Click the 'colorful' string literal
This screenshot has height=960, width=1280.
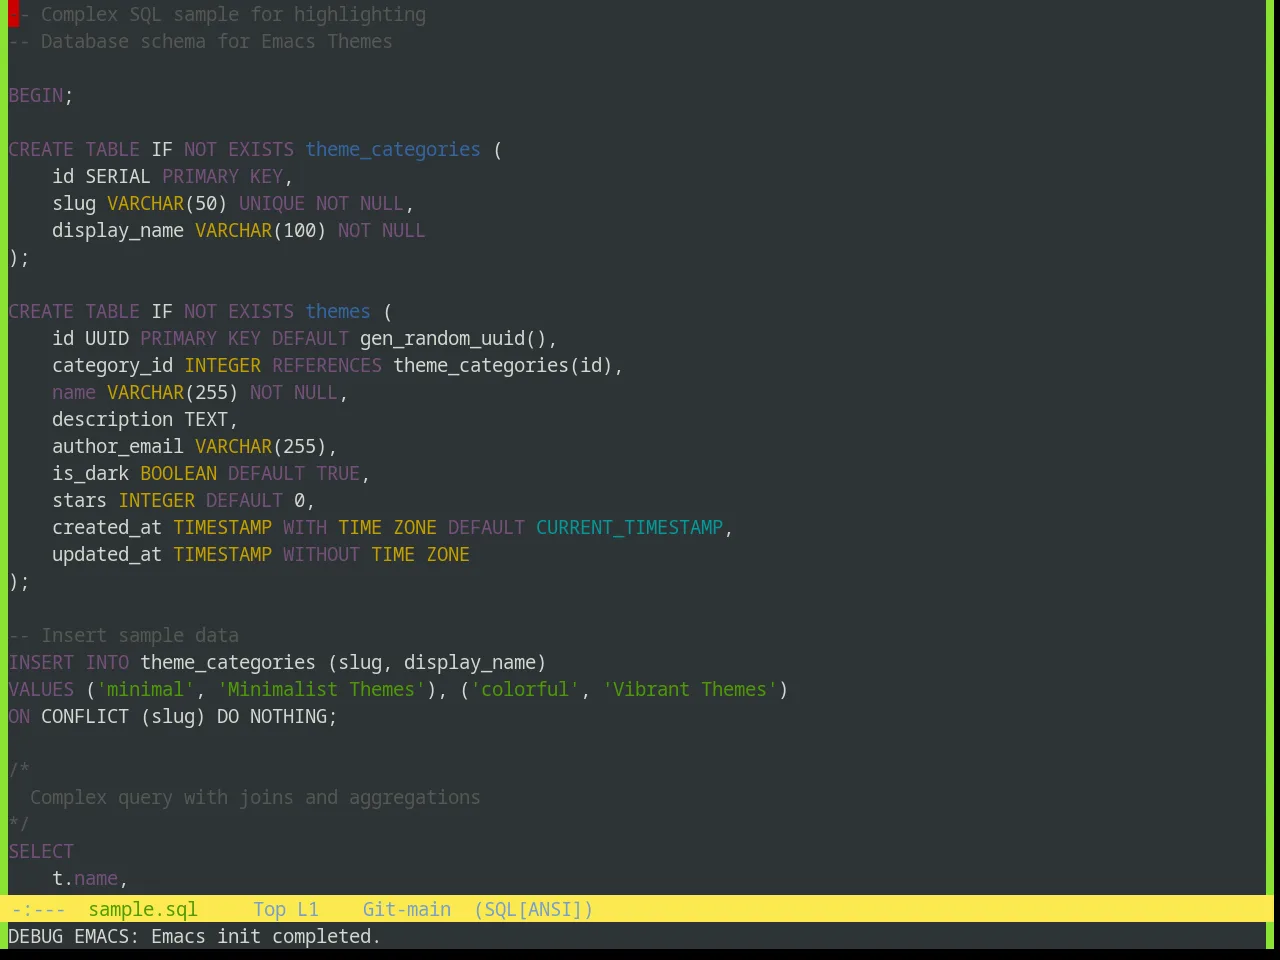click(525, 689)
